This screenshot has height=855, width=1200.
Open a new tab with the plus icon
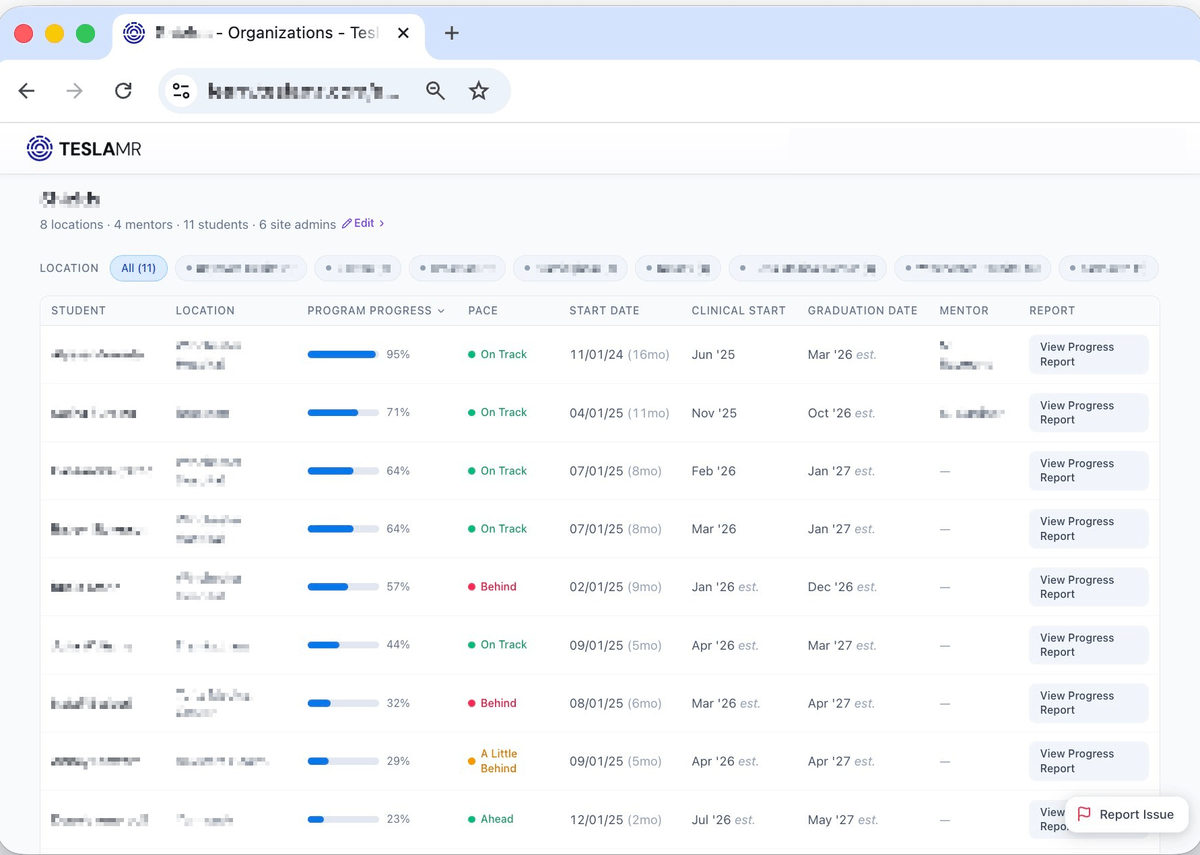[451, 32]
